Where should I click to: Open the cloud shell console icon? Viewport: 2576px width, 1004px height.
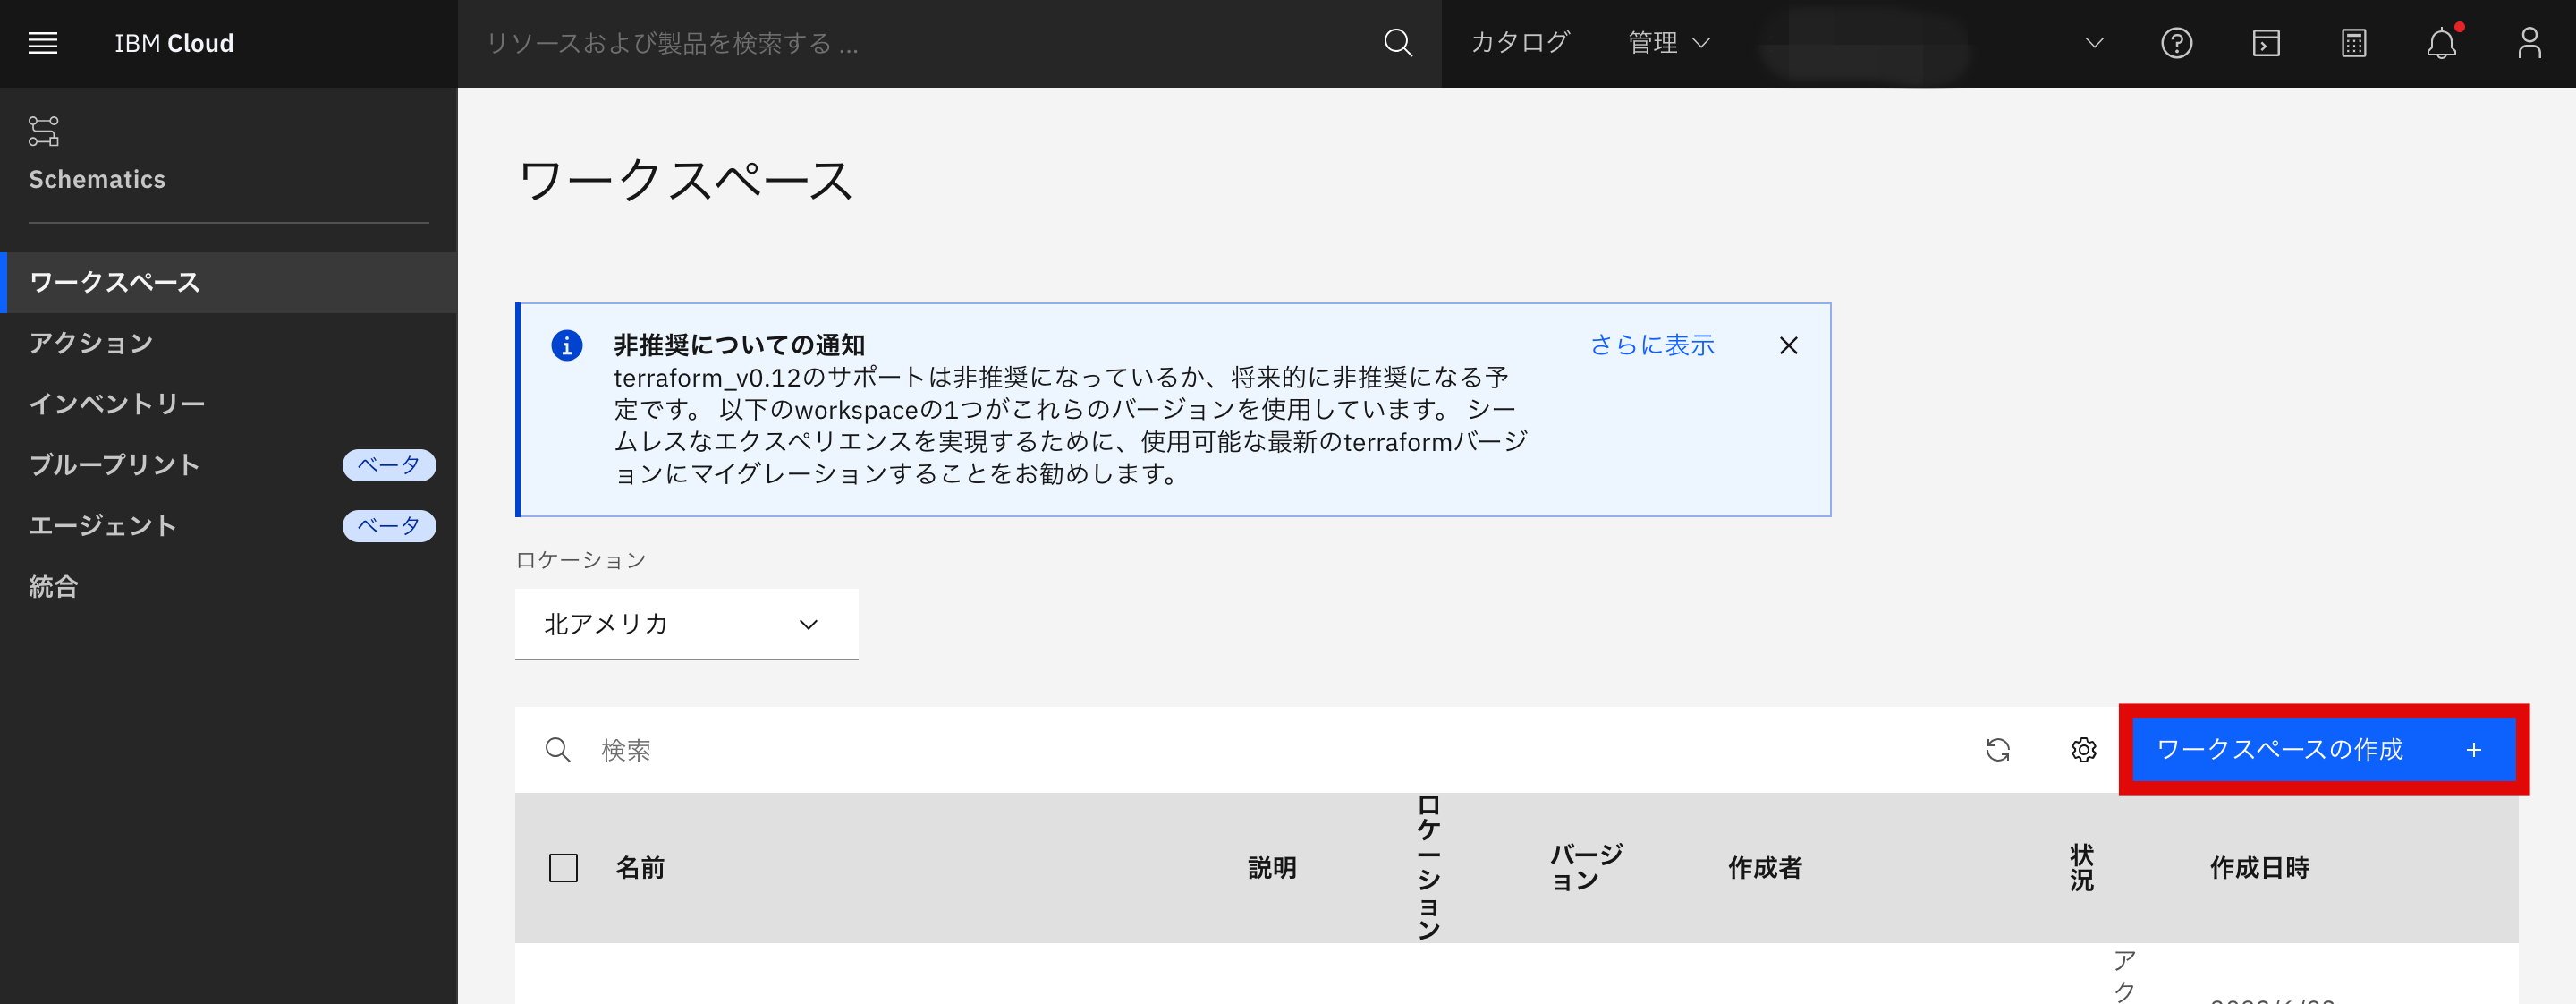click(x=2265, y=43)
